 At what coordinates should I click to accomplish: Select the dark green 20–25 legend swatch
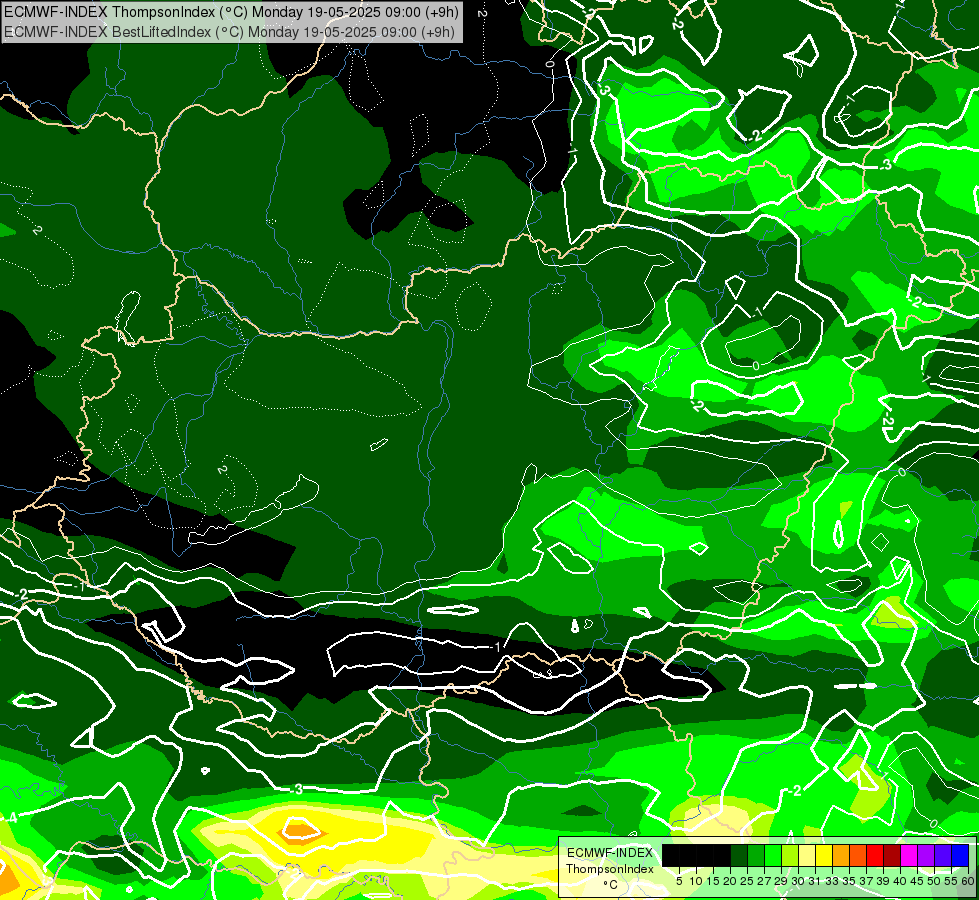(739, 855)
